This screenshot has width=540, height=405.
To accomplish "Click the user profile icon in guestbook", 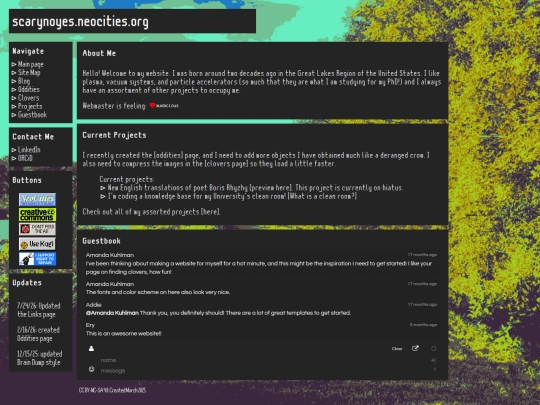I will [x=91, y=349].
